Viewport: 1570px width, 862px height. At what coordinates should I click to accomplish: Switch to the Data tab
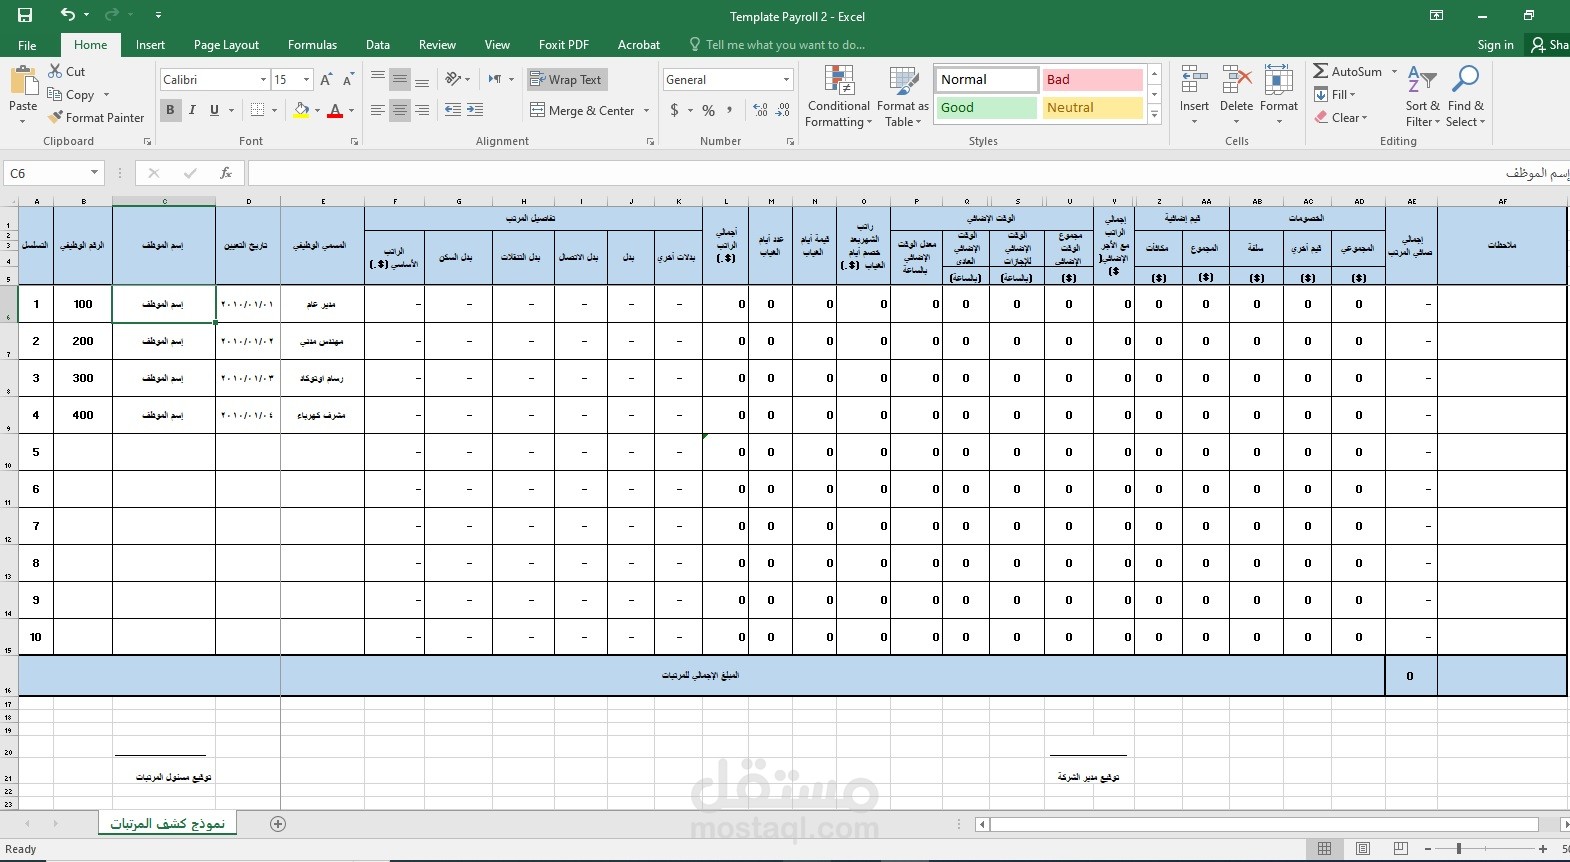tap(378, 45)
